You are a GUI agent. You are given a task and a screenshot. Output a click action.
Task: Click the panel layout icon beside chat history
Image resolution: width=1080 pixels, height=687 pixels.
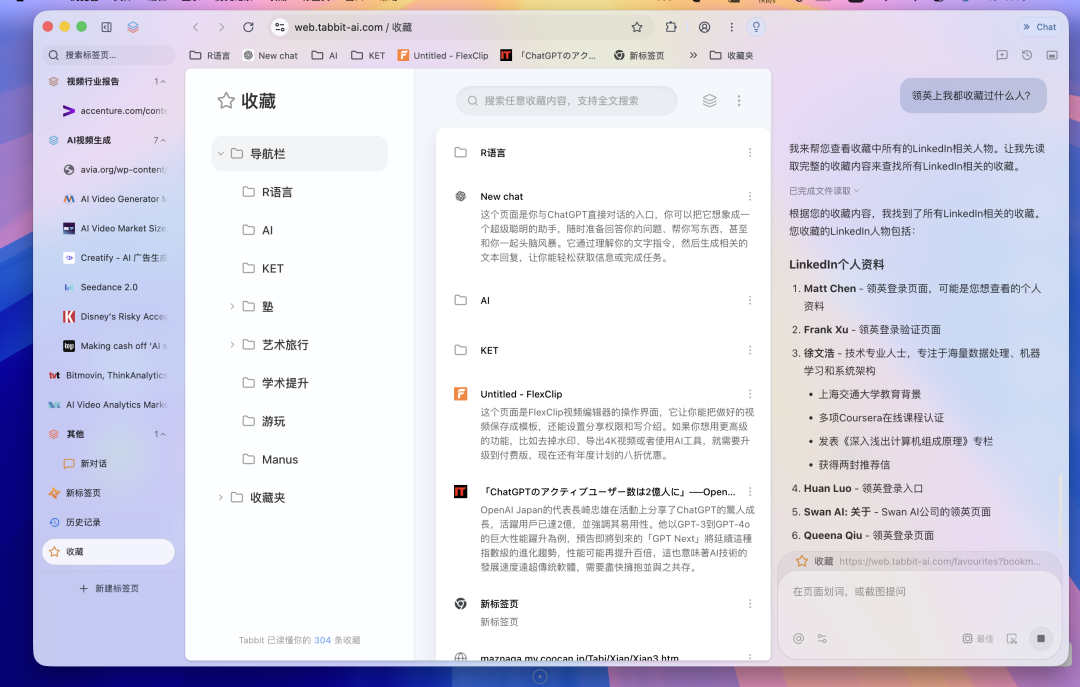pyautogui.click(x=1052, y=55)
